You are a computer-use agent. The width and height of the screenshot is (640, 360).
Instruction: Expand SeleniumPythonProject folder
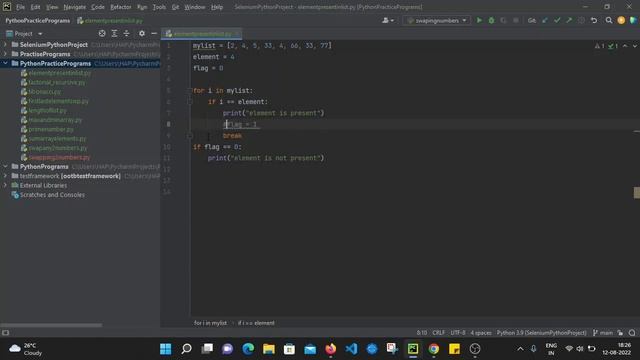5,44
